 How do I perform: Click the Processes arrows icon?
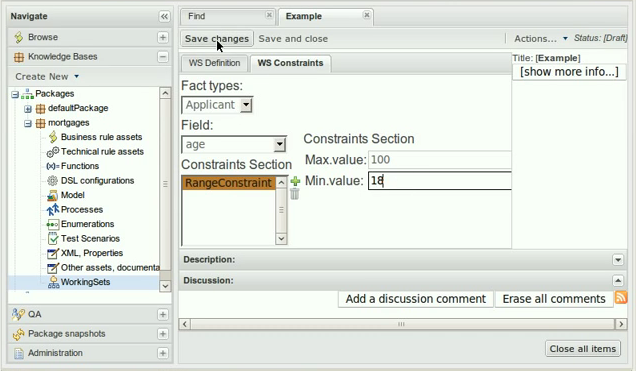(53, 210)
